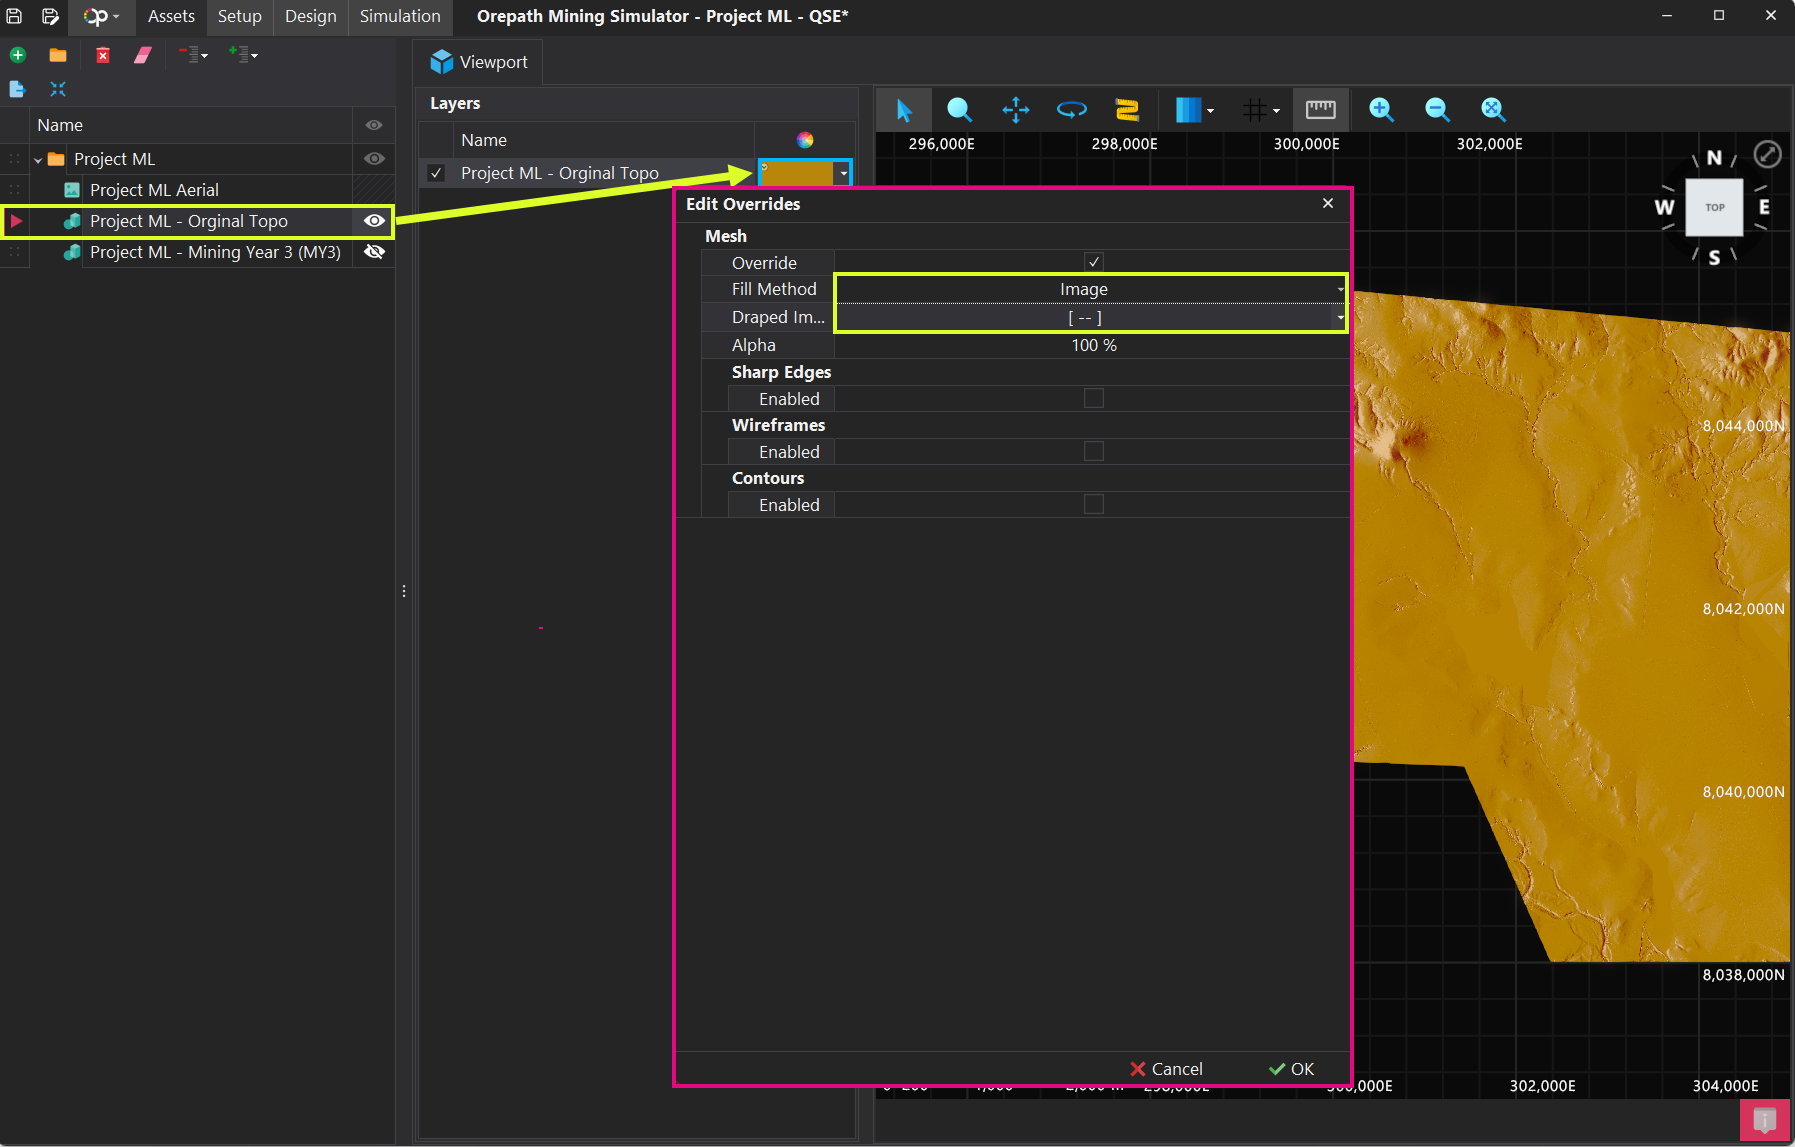Viewport: 1795px width, 1147px height.
Task: Toggle the ruler scale icon
Action: click(1321, 109)
